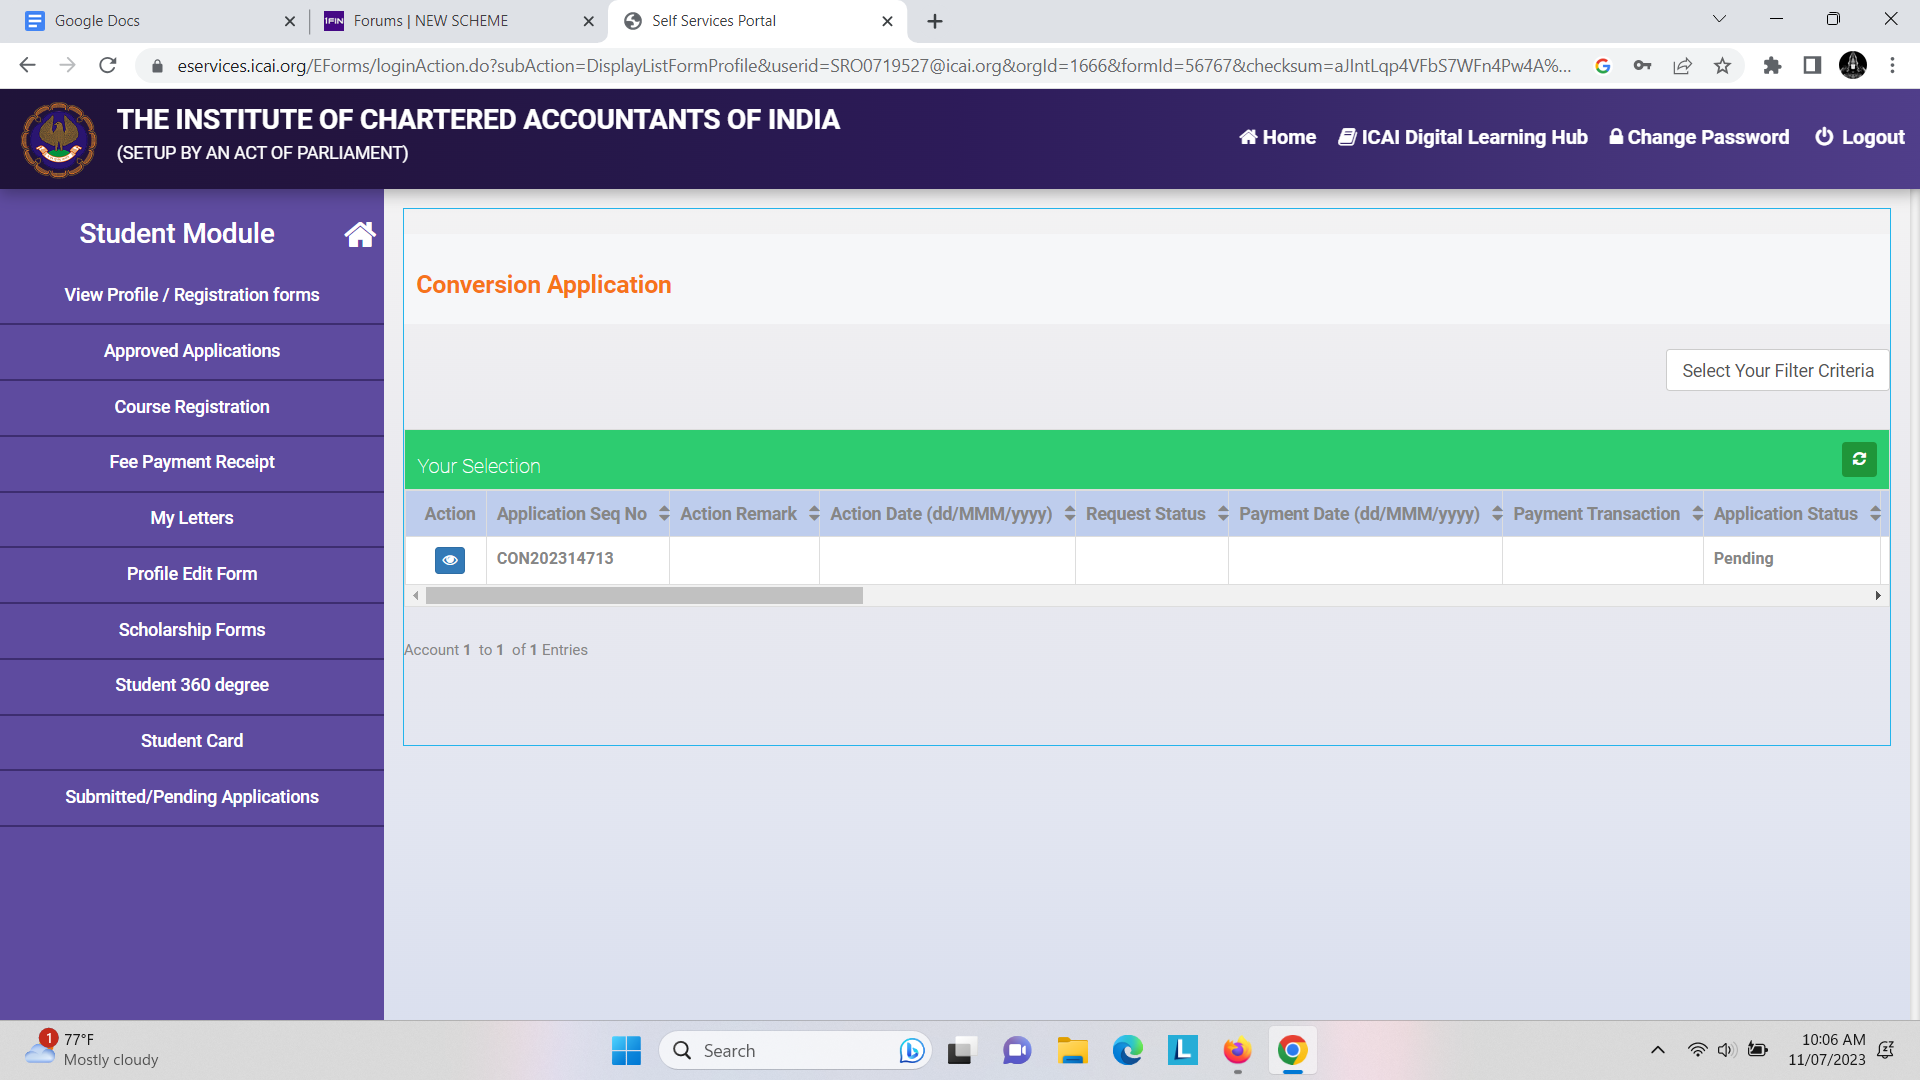The width and height of the screenshot is (1920, 1080).
Task: Open Fee Payment Receipt in sidebar
Action: pos(192,462)
